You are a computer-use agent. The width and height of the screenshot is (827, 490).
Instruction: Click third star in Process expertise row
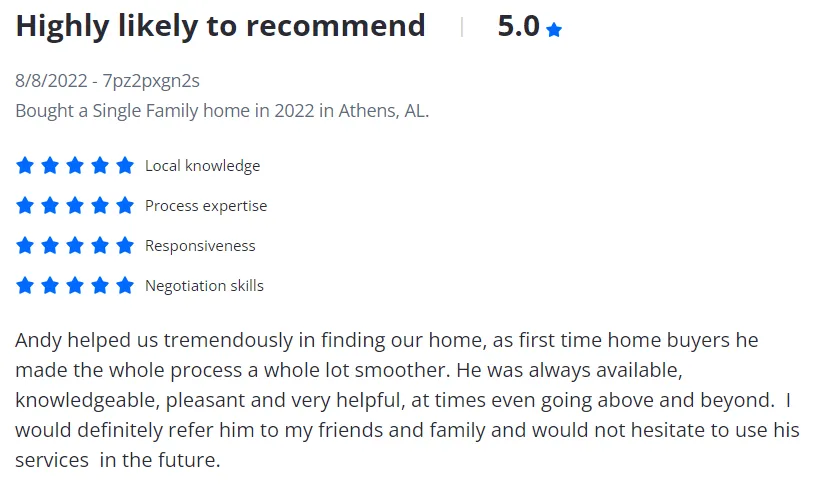(x=75, y=205)
